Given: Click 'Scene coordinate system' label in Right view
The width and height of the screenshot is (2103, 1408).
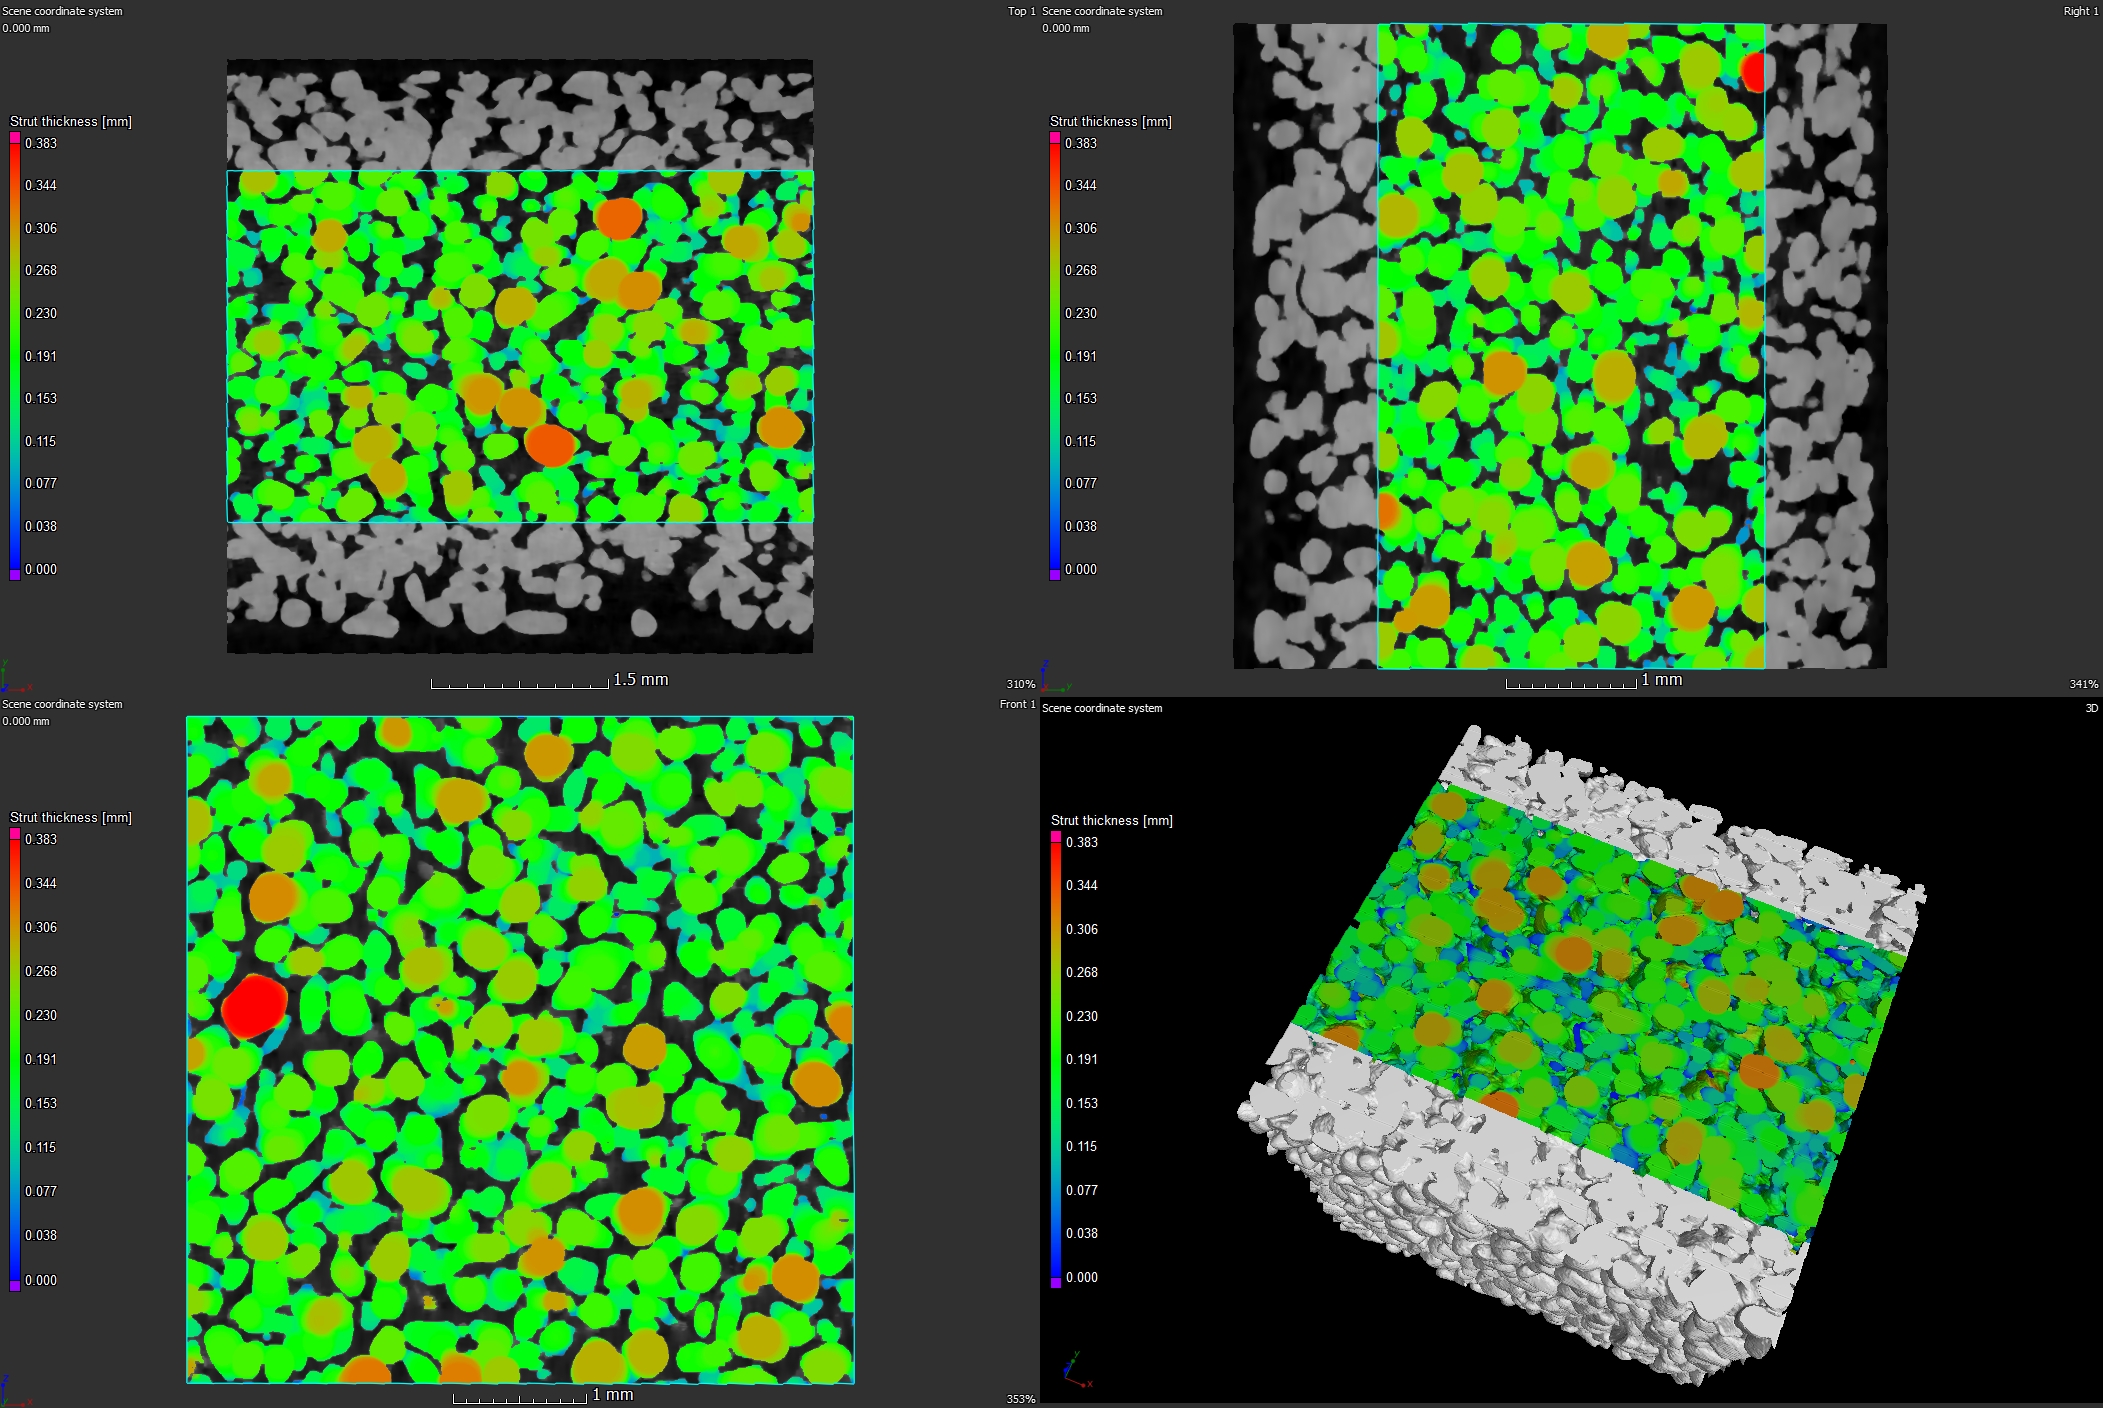Looking at the screenshot, I should click(x=1102, y=11).
